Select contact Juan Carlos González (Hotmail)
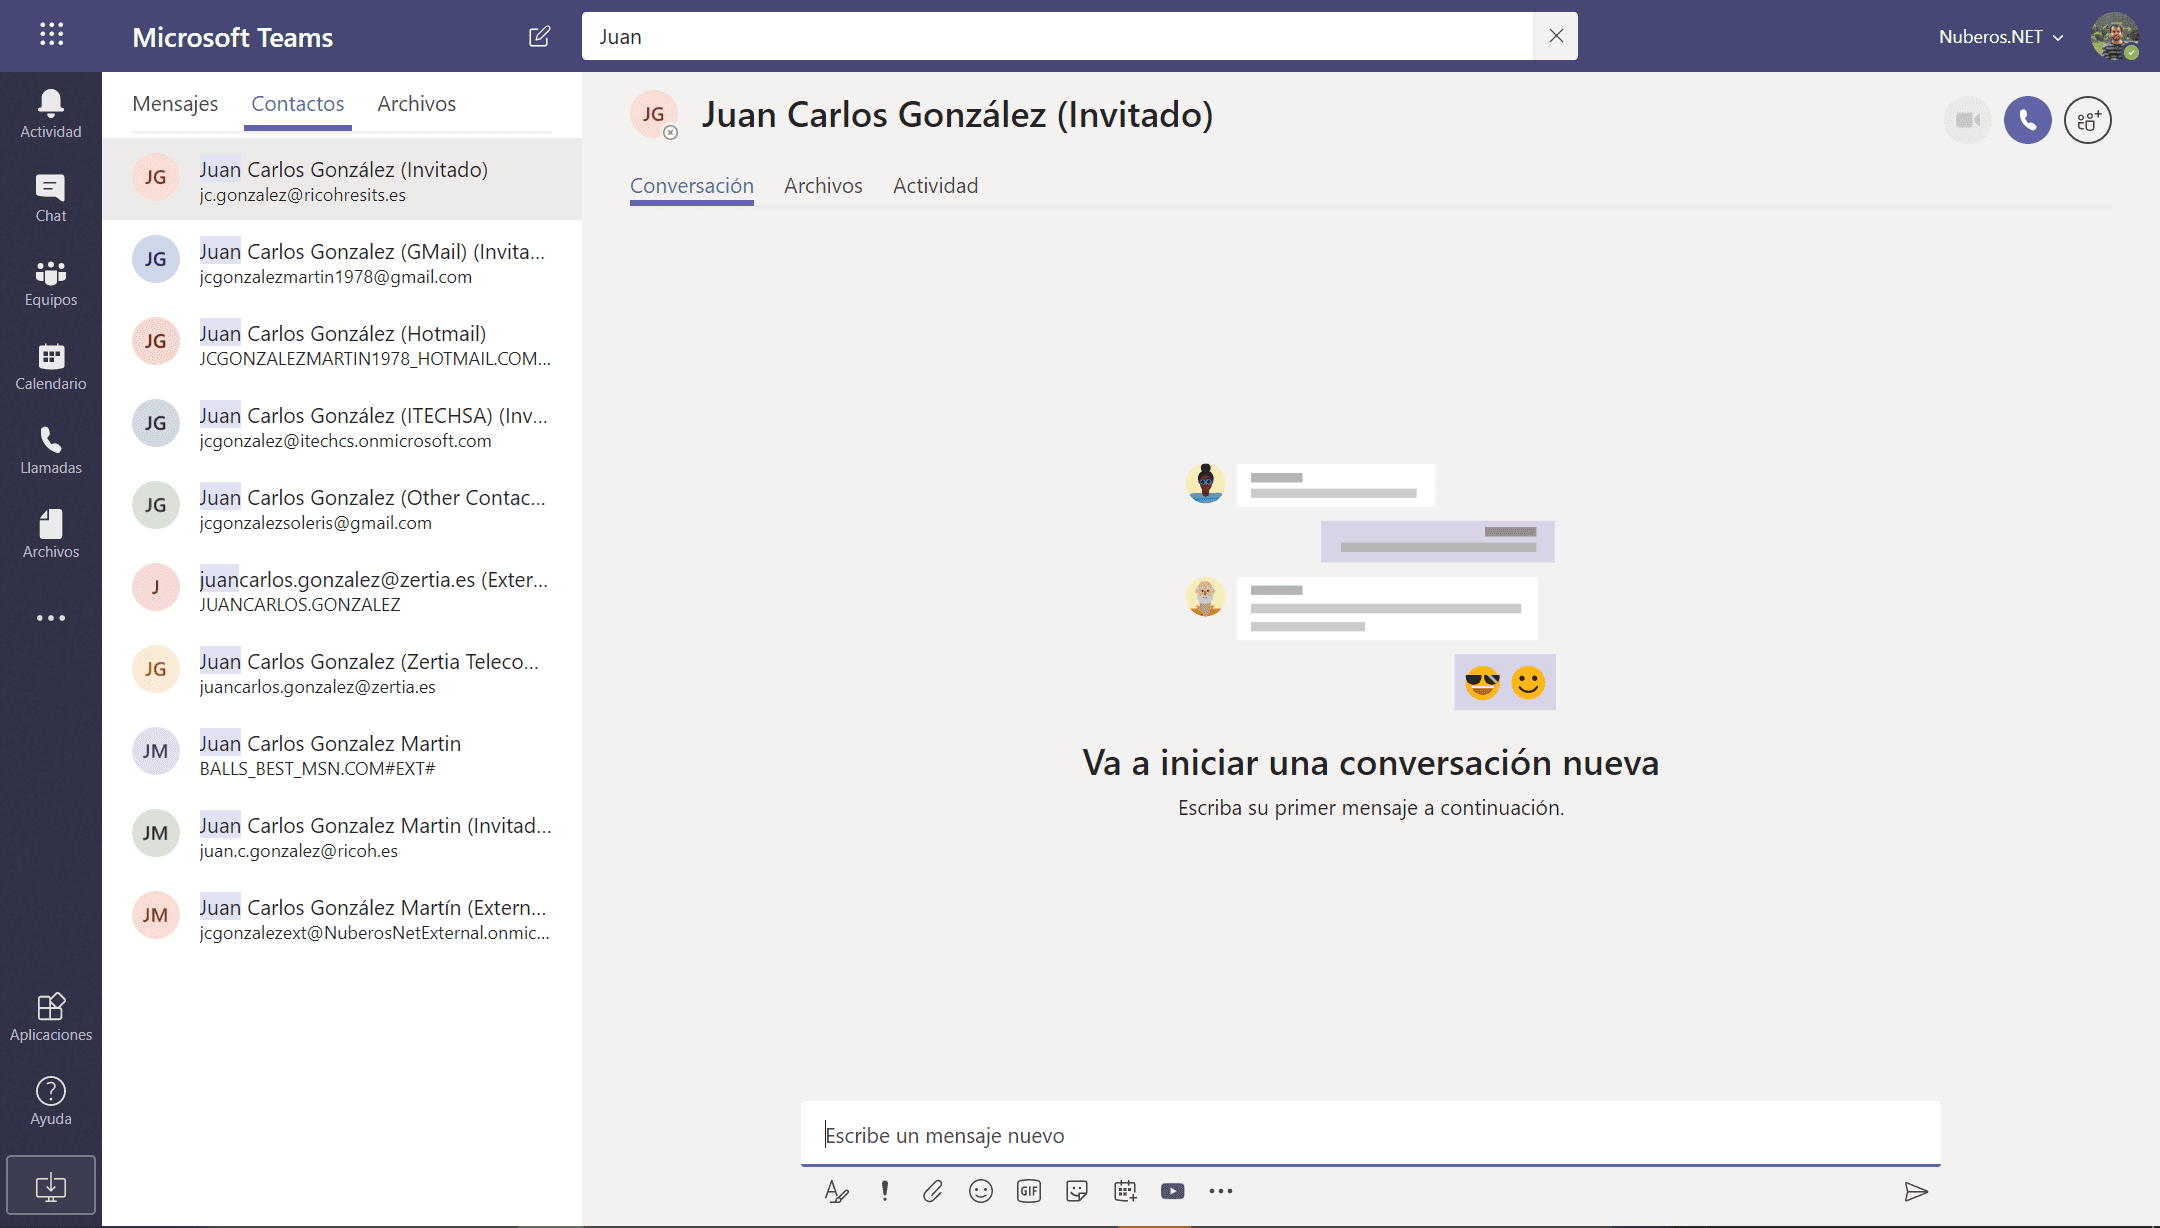2160x1228 pixels. tap(342, 344)
